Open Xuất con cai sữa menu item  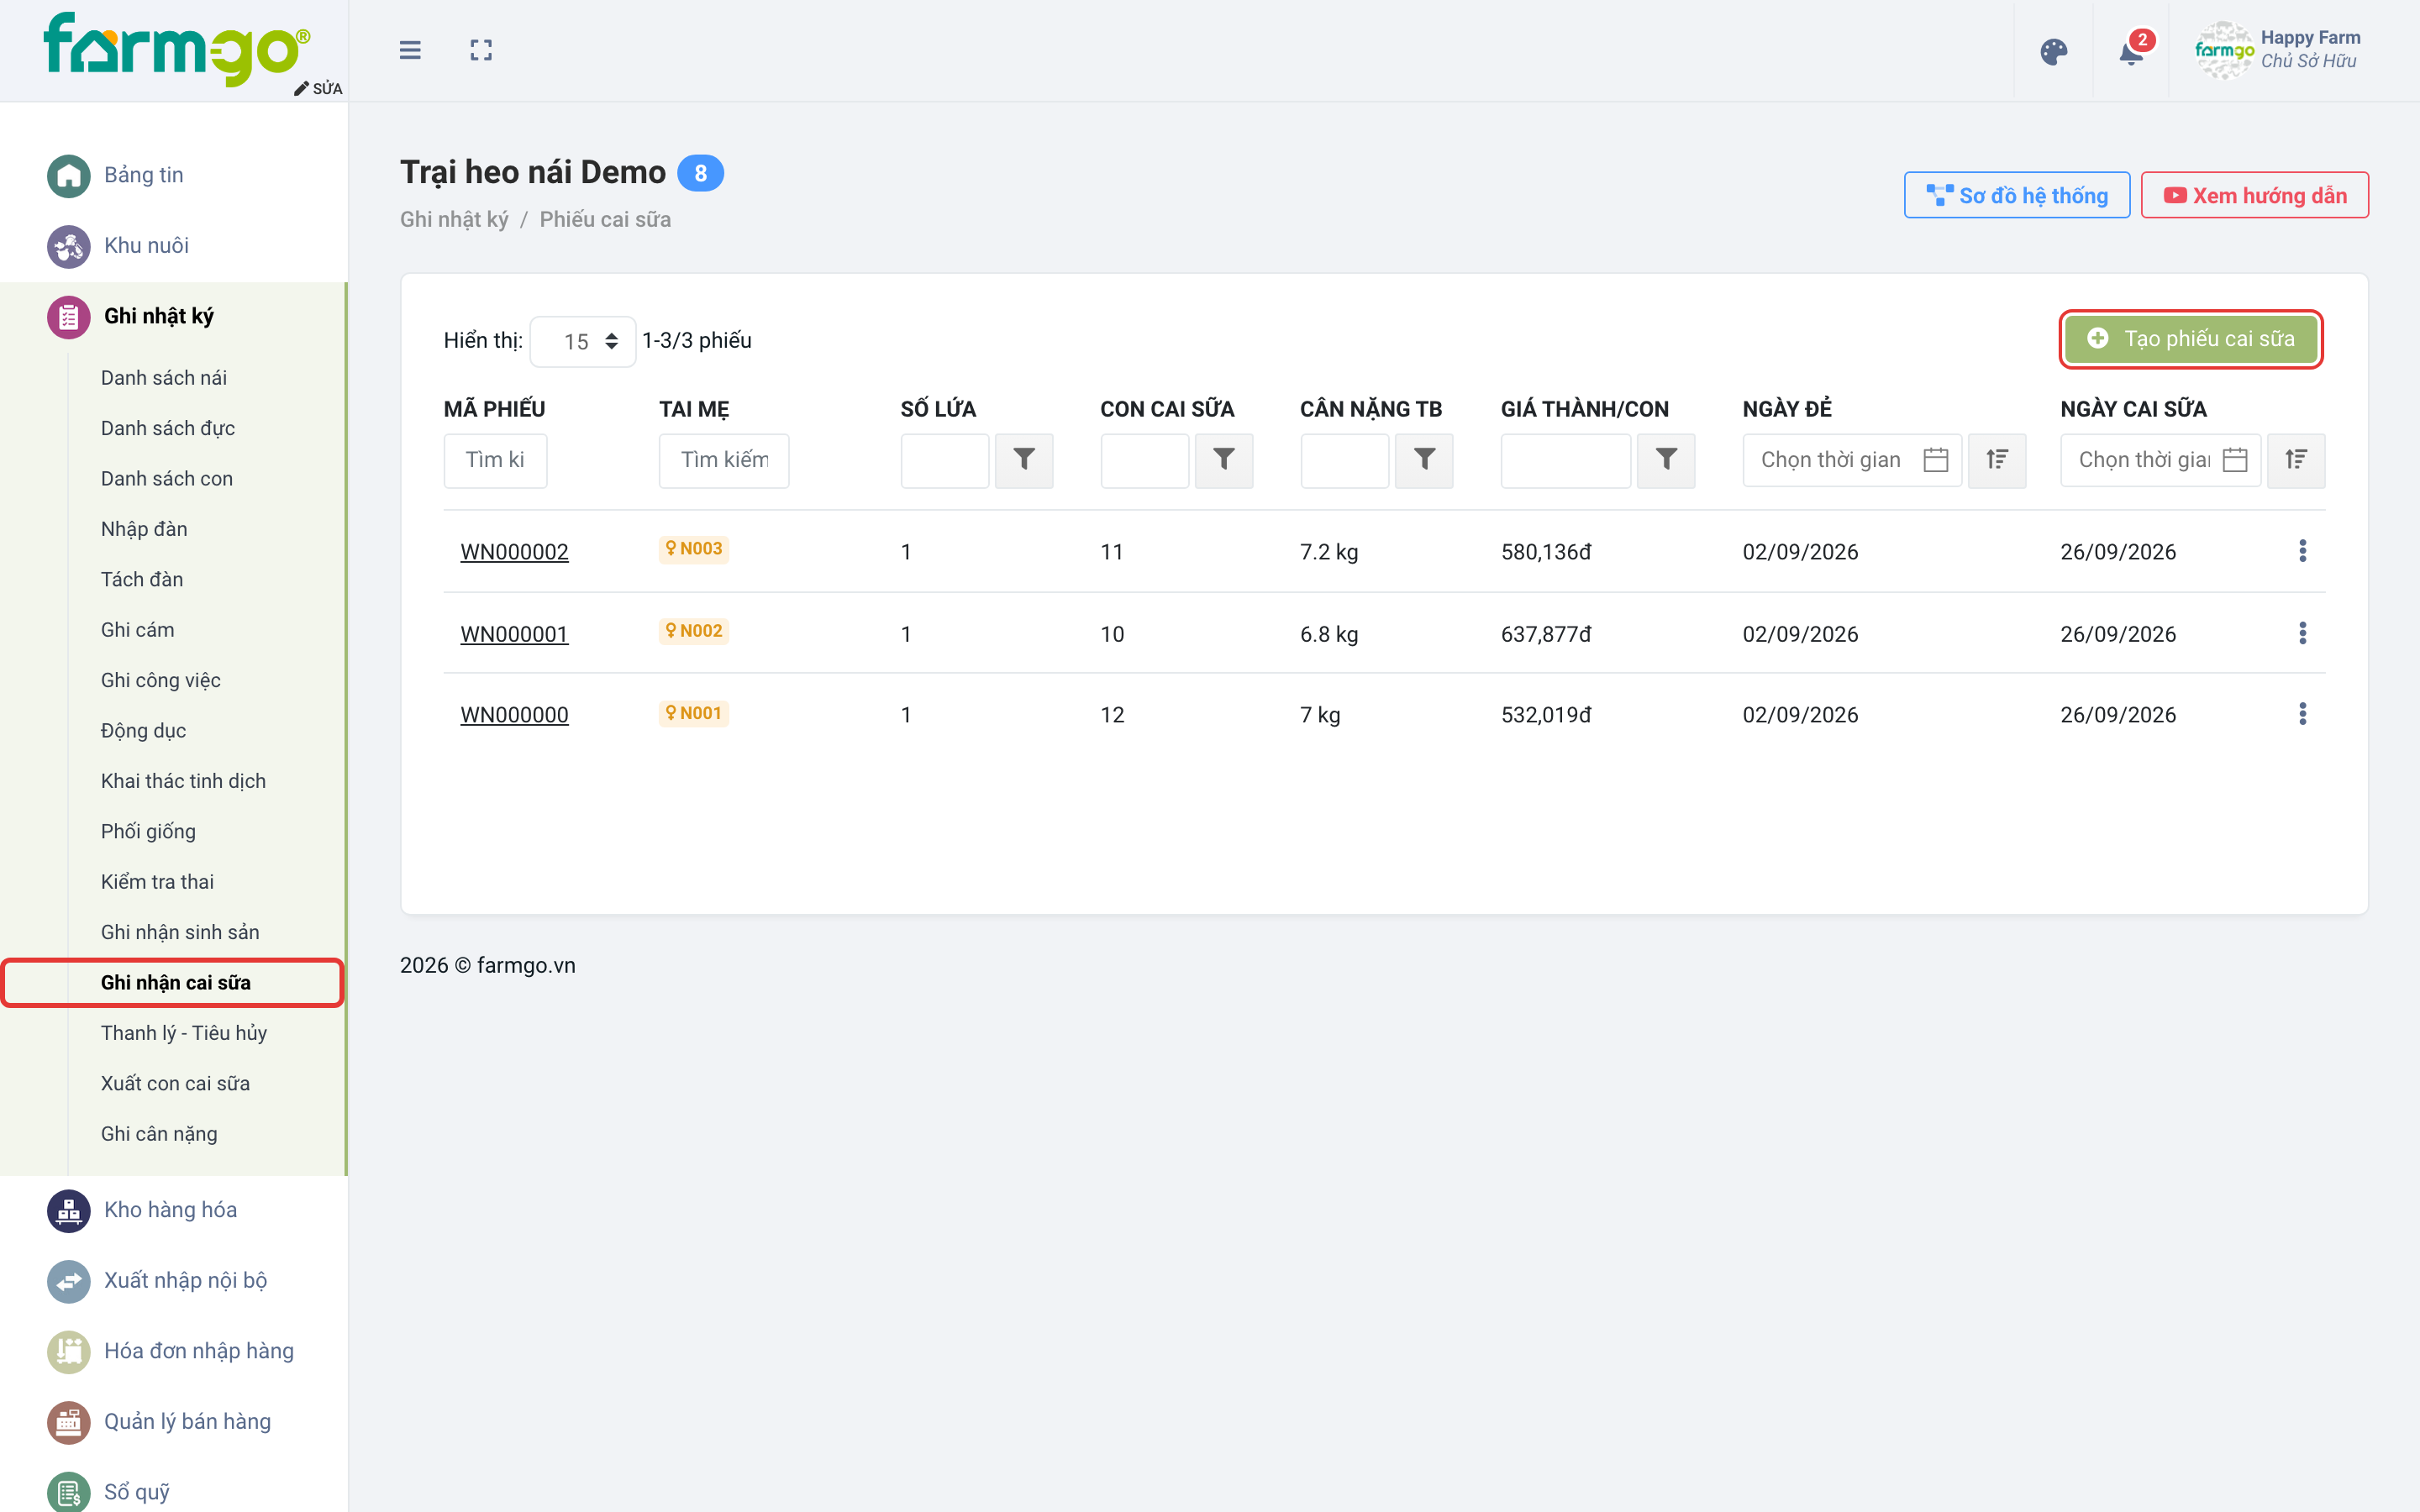pos(175,1083)
